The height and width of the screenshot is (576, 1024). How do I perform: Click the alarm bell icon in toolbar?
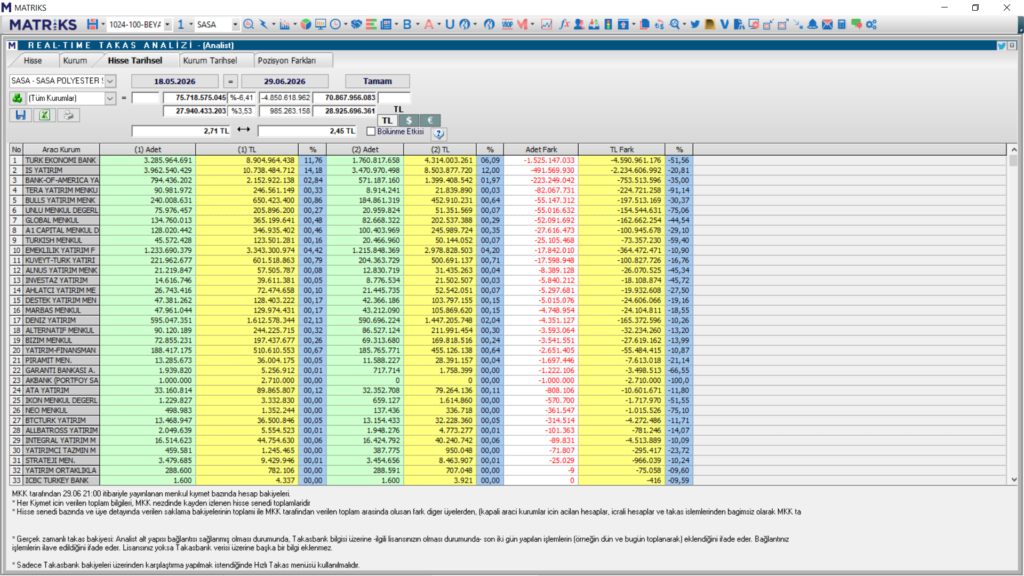812,24
